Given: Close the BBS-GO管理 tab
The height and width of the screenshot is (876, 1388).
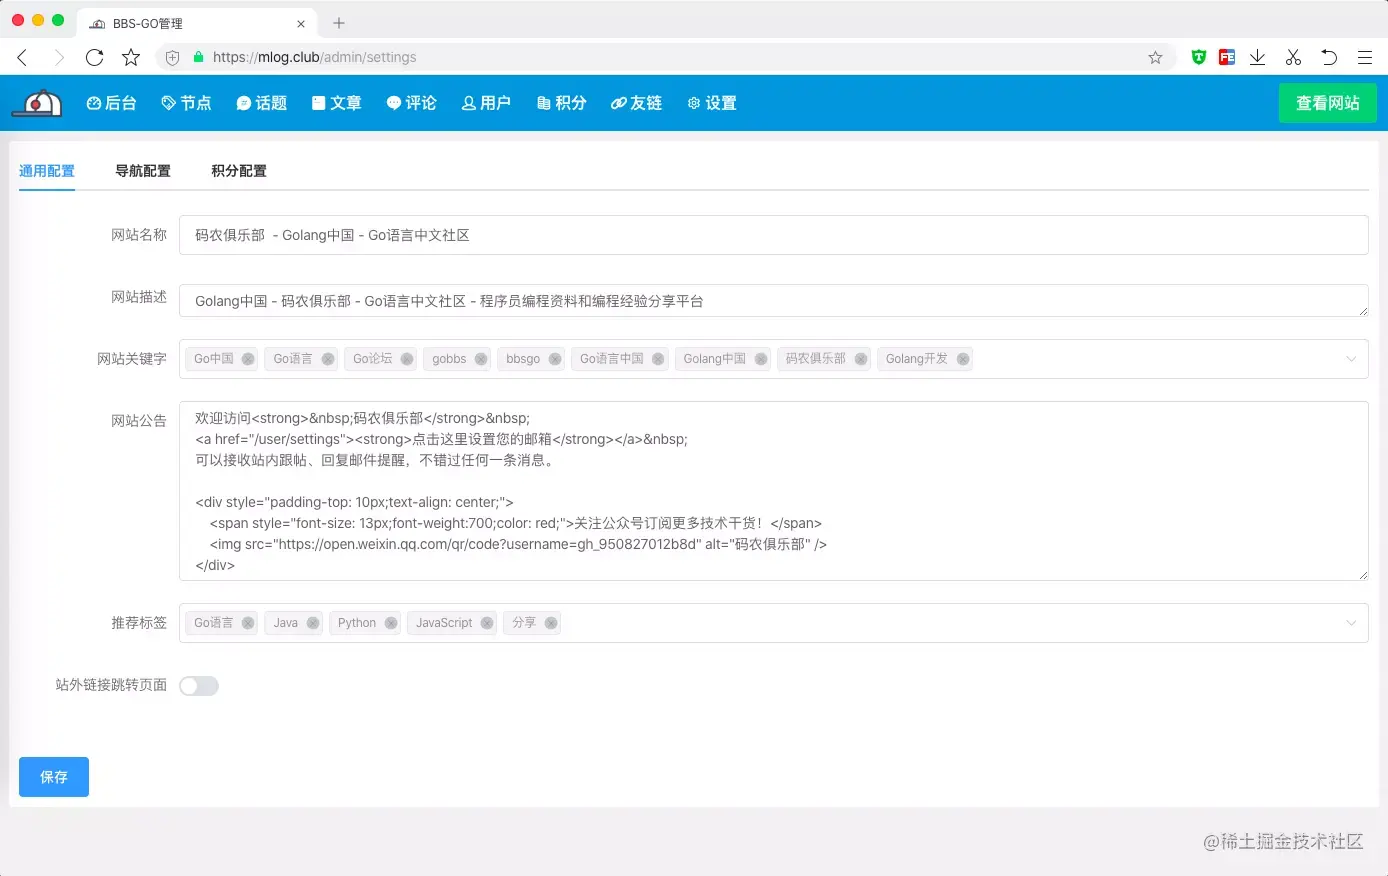Looking at the screenshot, I should (301, 24).
